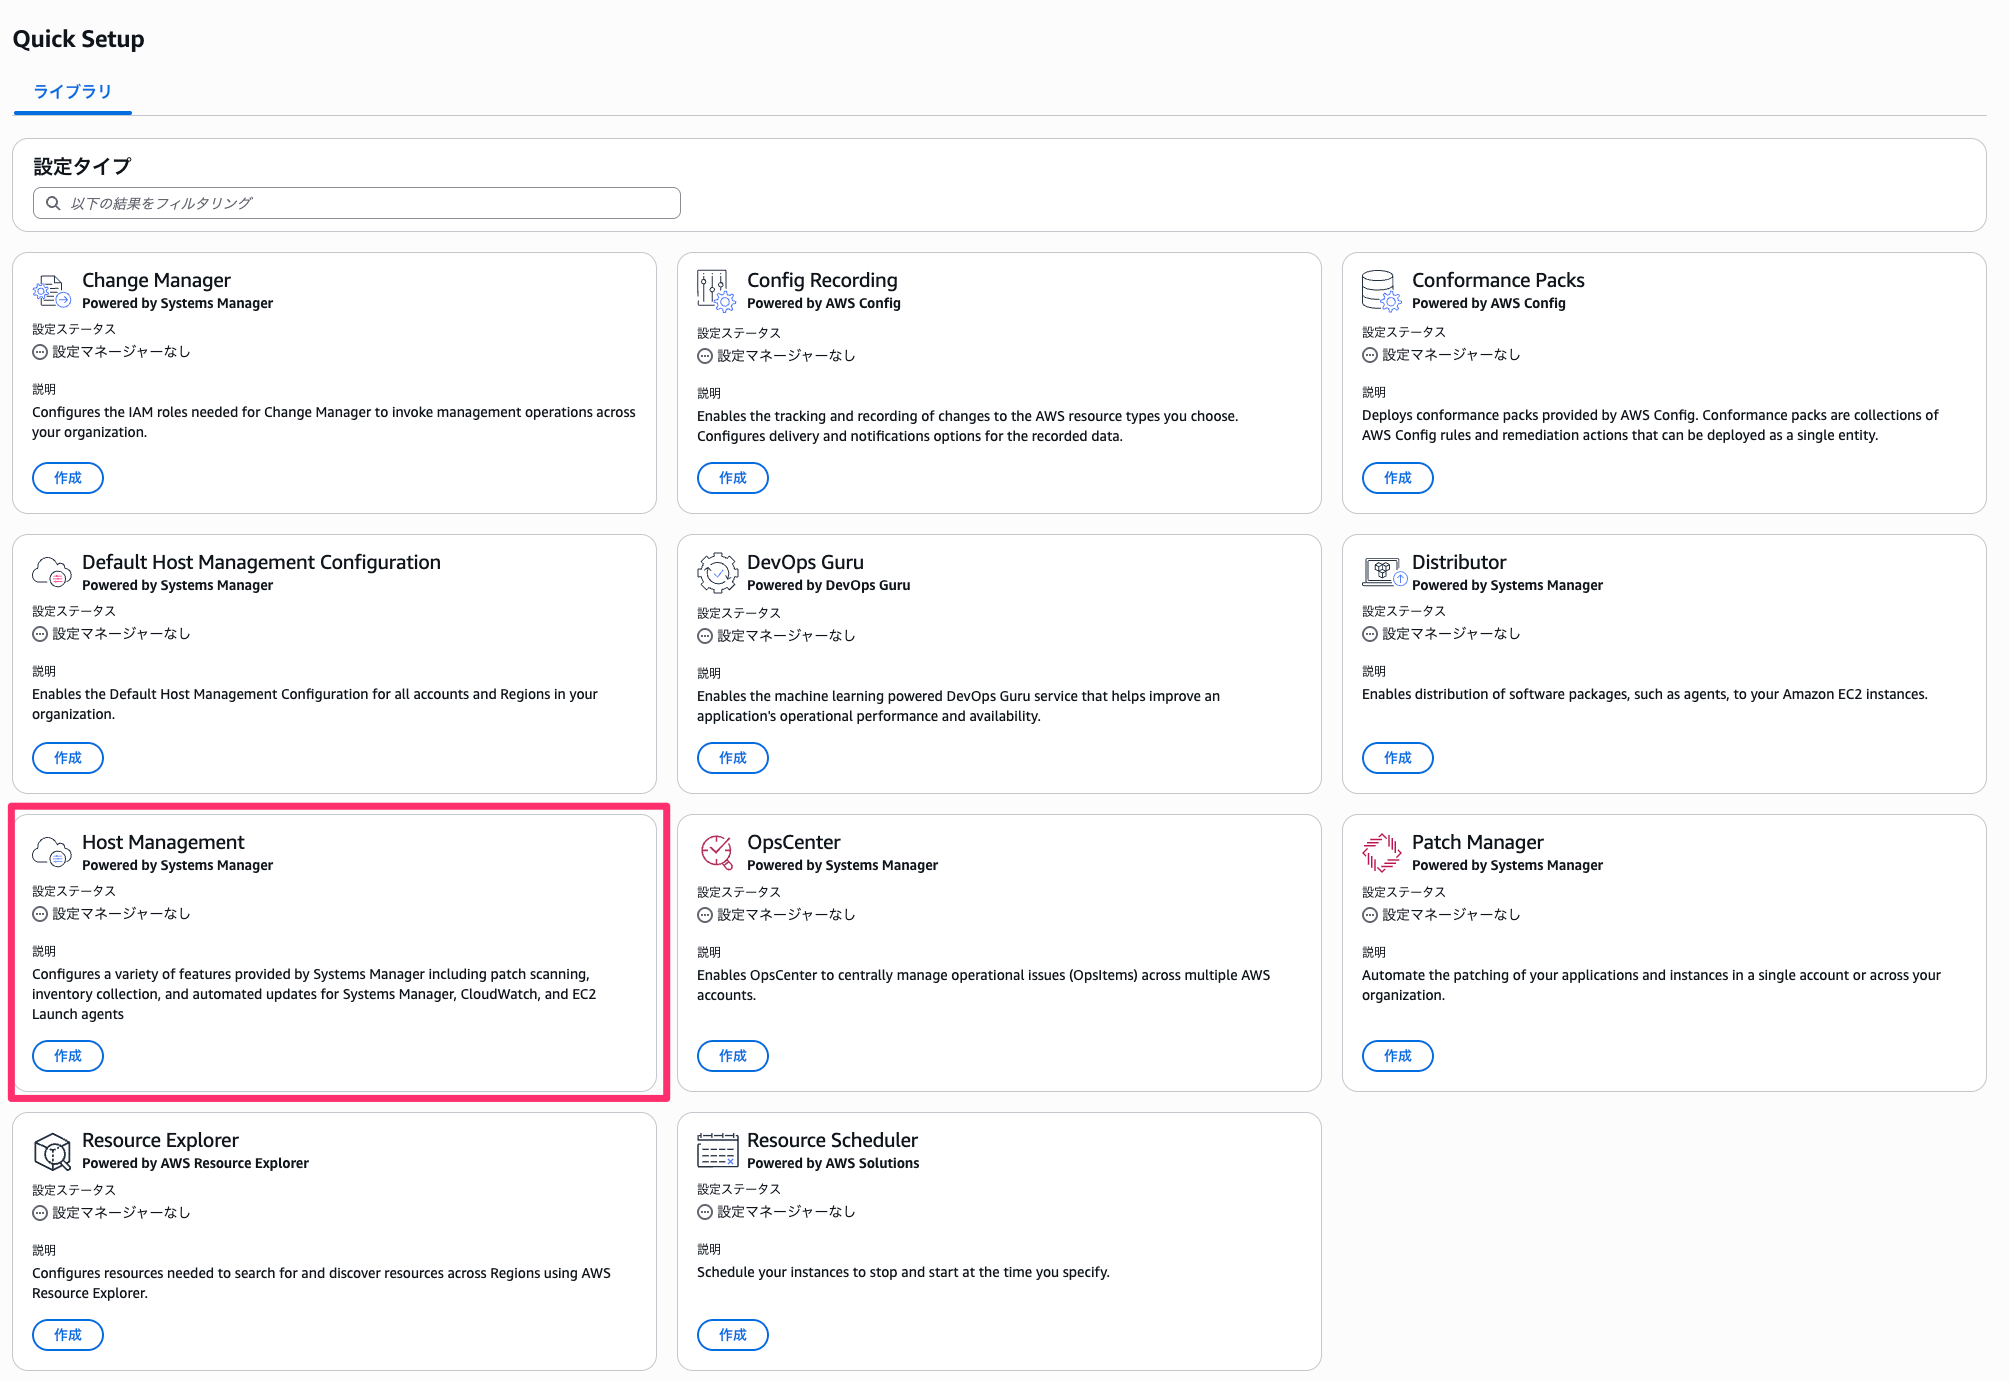Image resolution: width=2009 pixels, height=1382 pixels.
Task: Click 作成 in the Distributor card
Action: (x=1398, y=758)
